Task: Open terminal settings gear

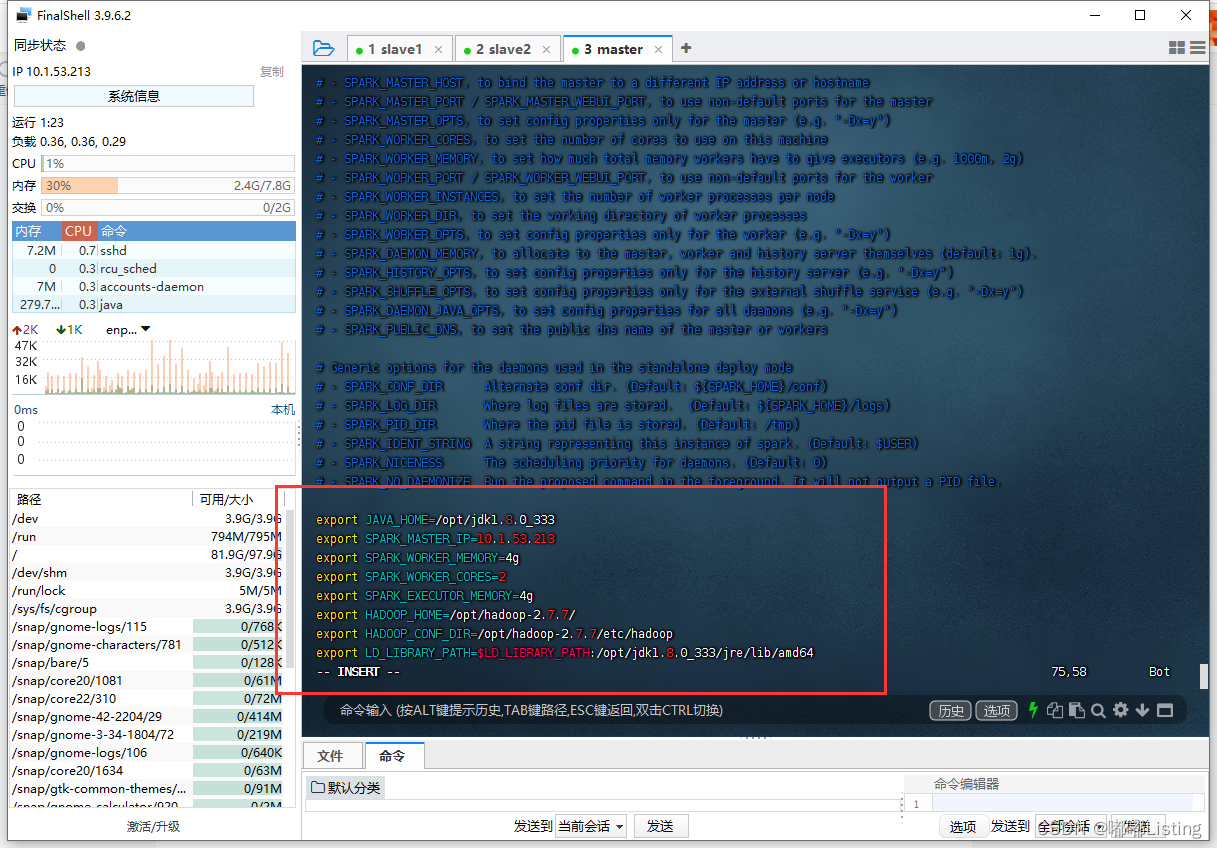Action: (1120, 710)
